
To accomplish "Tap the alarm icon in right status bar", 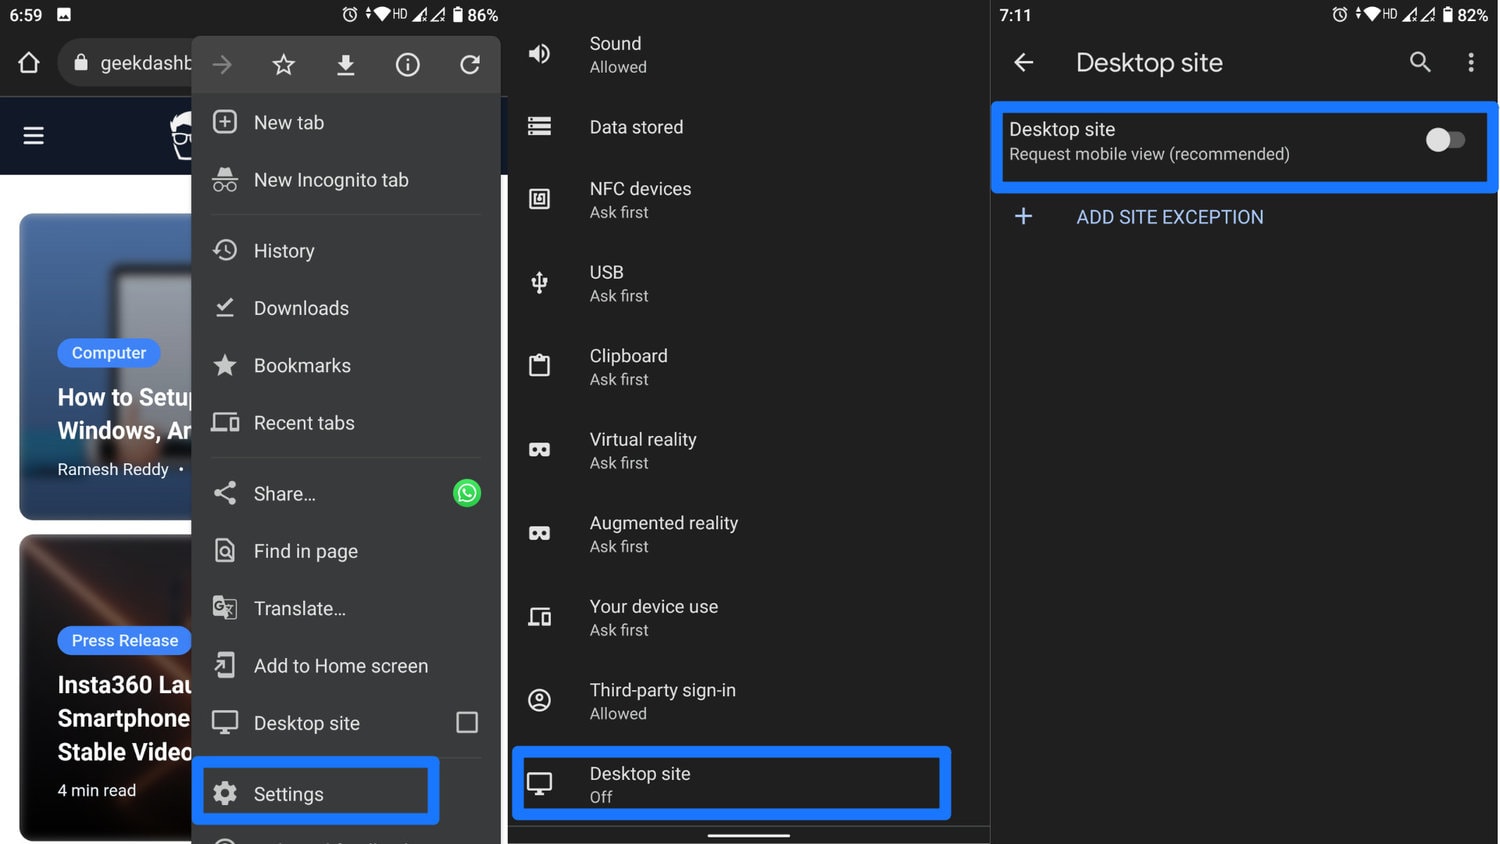I will coord(1340,14).
